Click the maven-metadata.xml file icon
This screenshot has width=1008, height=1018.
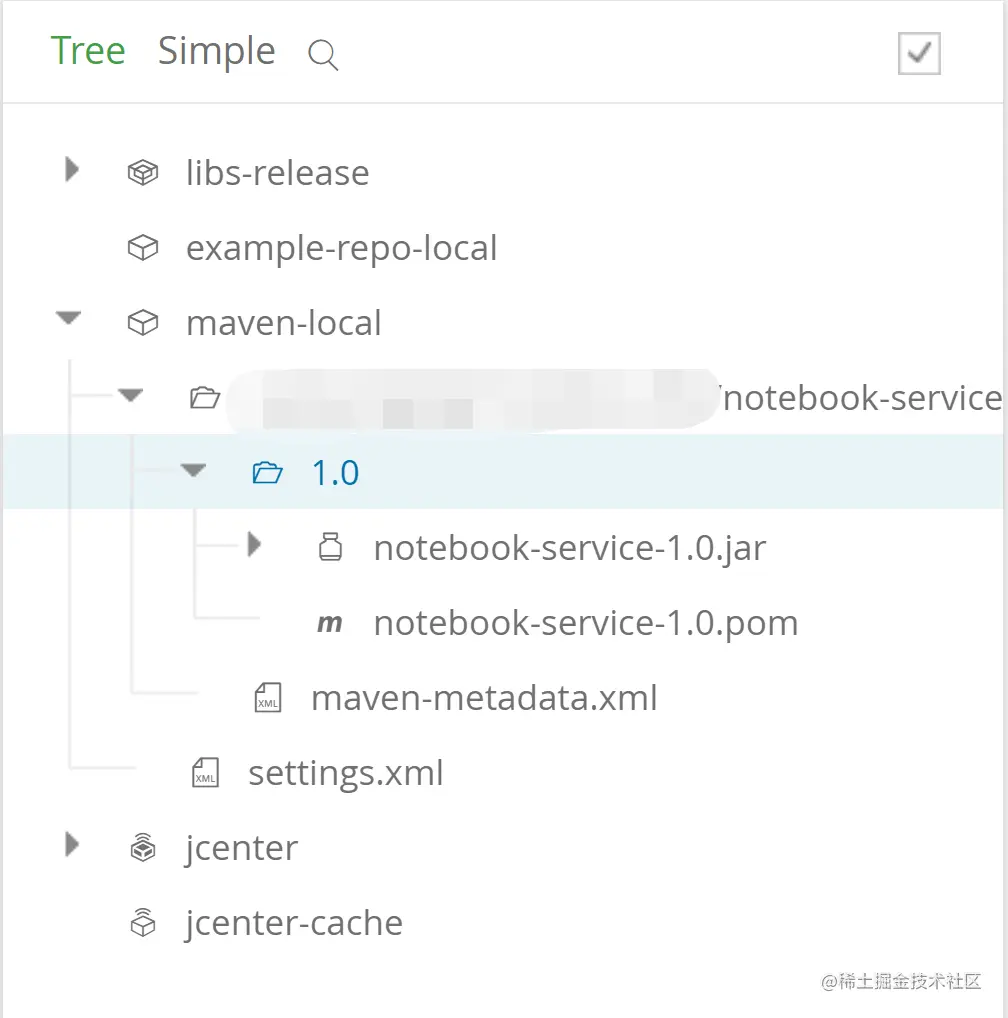(x=268, y=698)
